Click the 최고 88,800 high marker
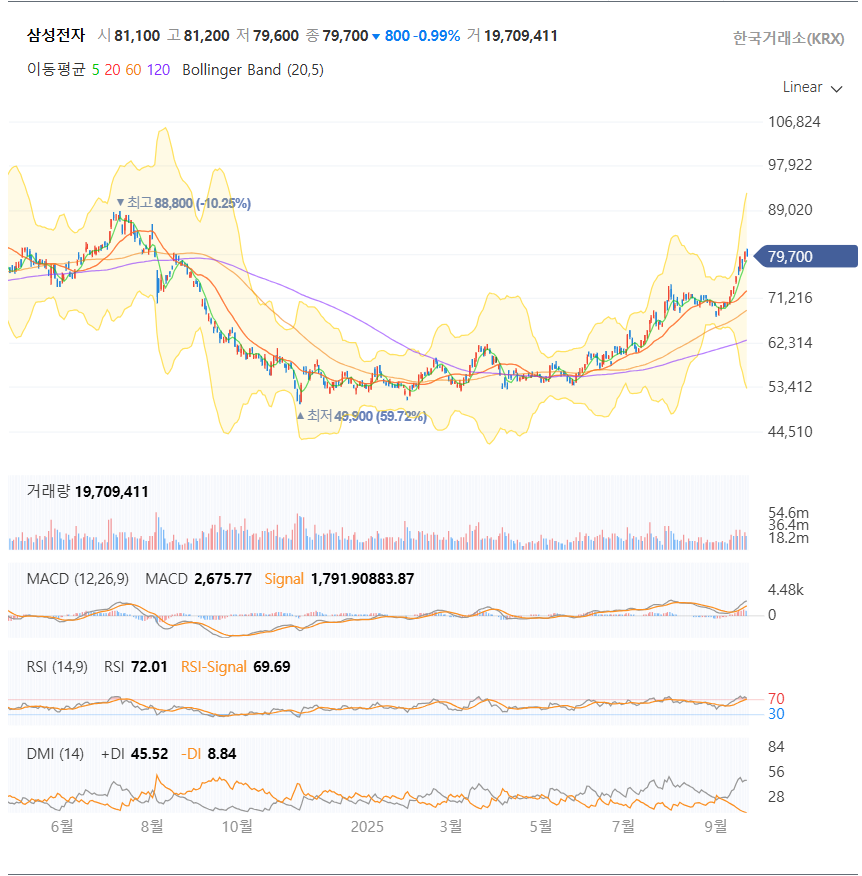This screenshot has height=876, width=862. tap(184, 203)
